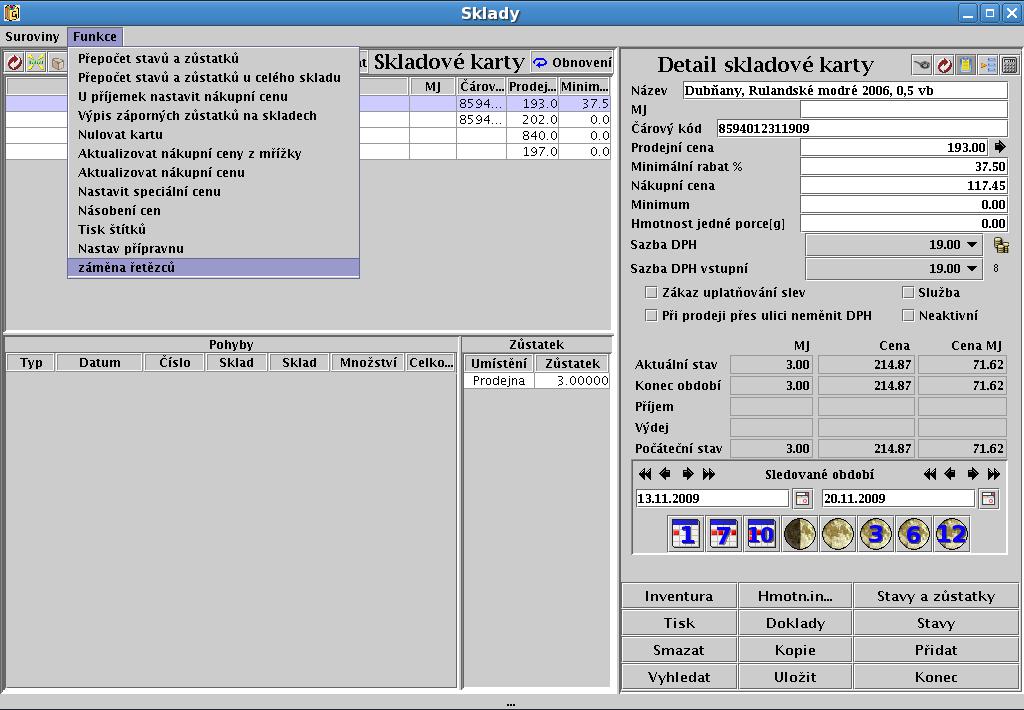Click the box package icon in left toolbar

pos(57,62)
